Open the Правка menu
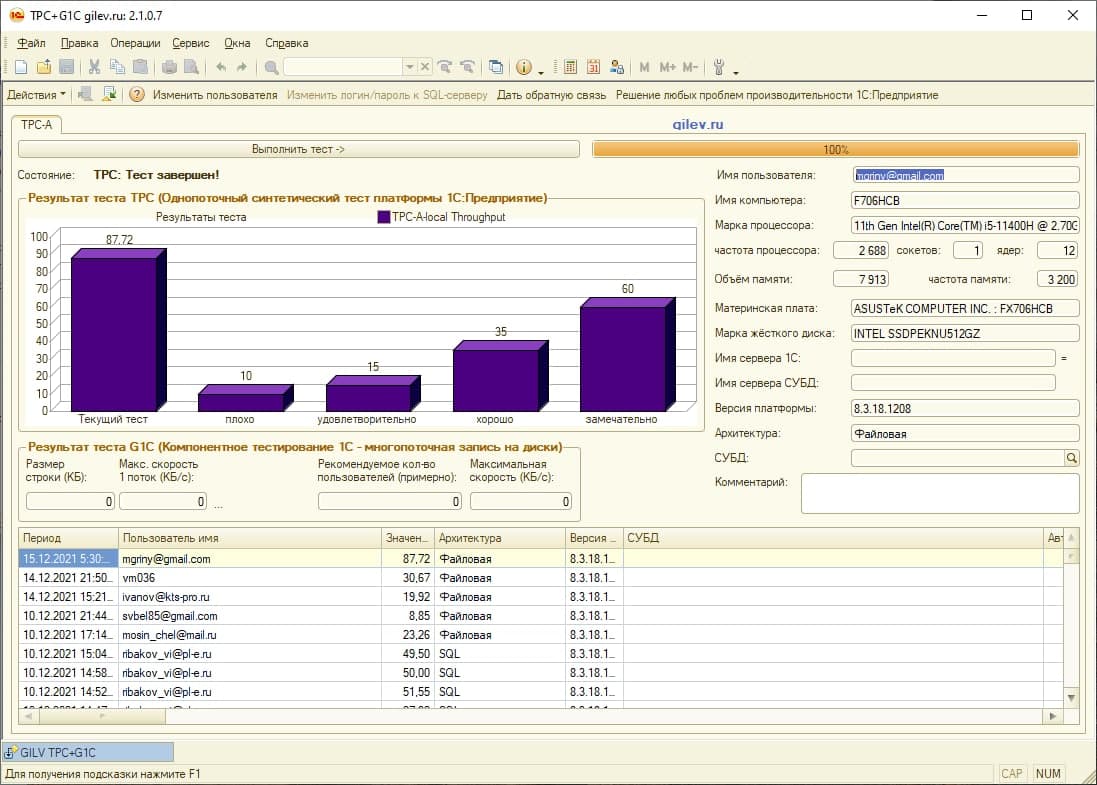 (x=79, y=43)
